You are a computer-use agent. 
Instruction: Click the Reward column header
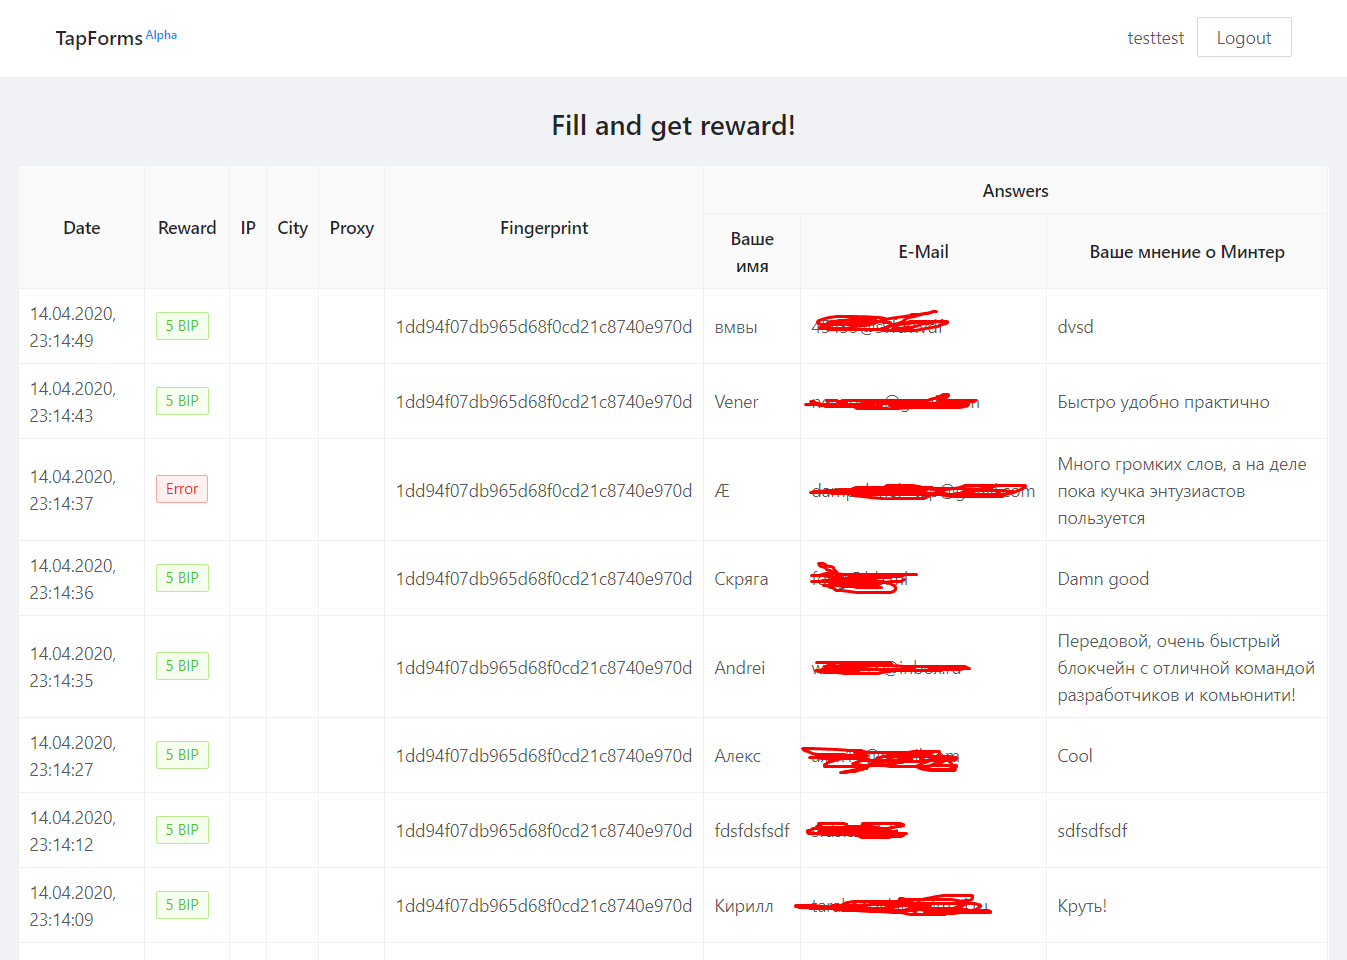[x=187, y=228]
